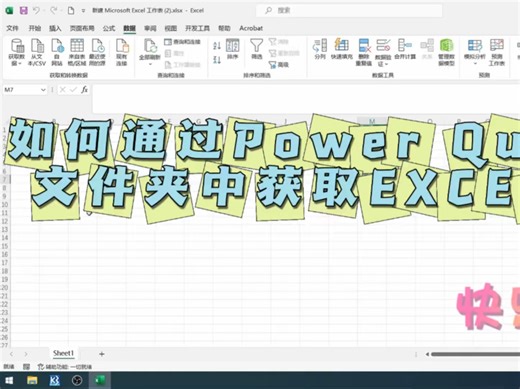The image size is (520, 389).
Task: Sort descending with the Z-to-A icon
Action: (x=217, y=60)
